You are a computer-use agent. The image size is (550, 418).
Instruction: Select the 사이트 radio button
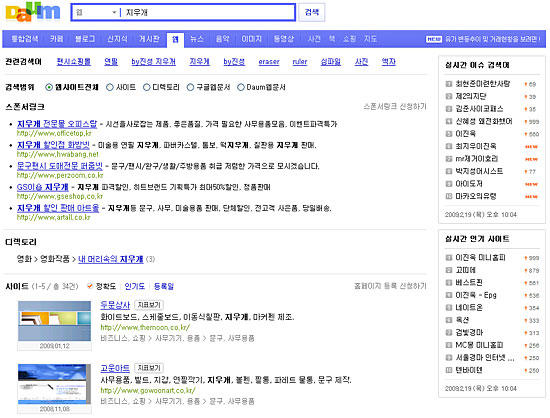pyautogui.click(x=110, y=87)
